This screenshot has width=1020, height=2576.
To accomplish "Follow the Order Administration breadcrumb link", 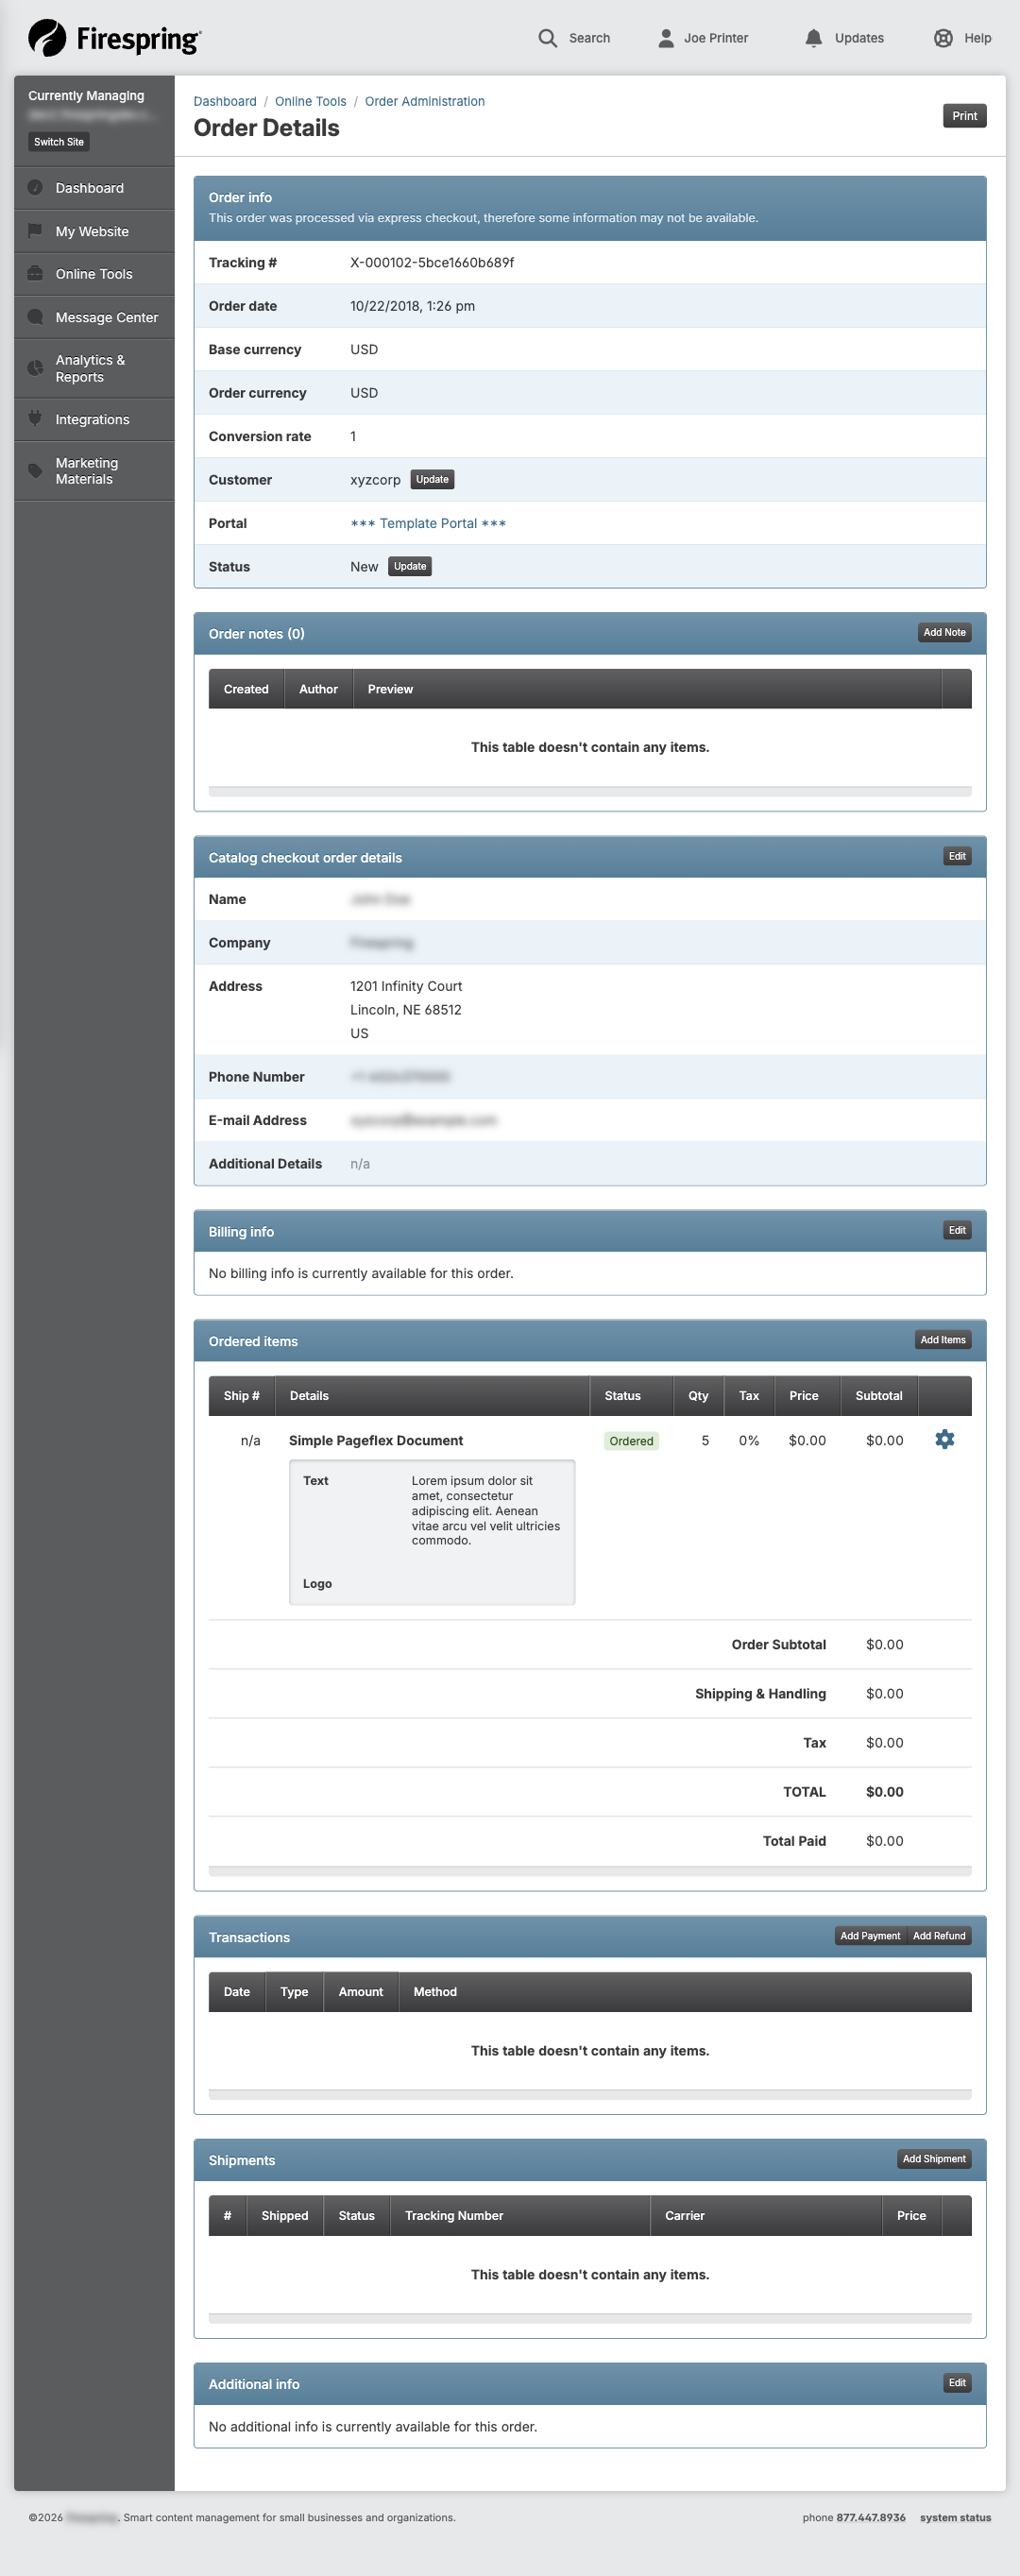I will tap(425, 101).
